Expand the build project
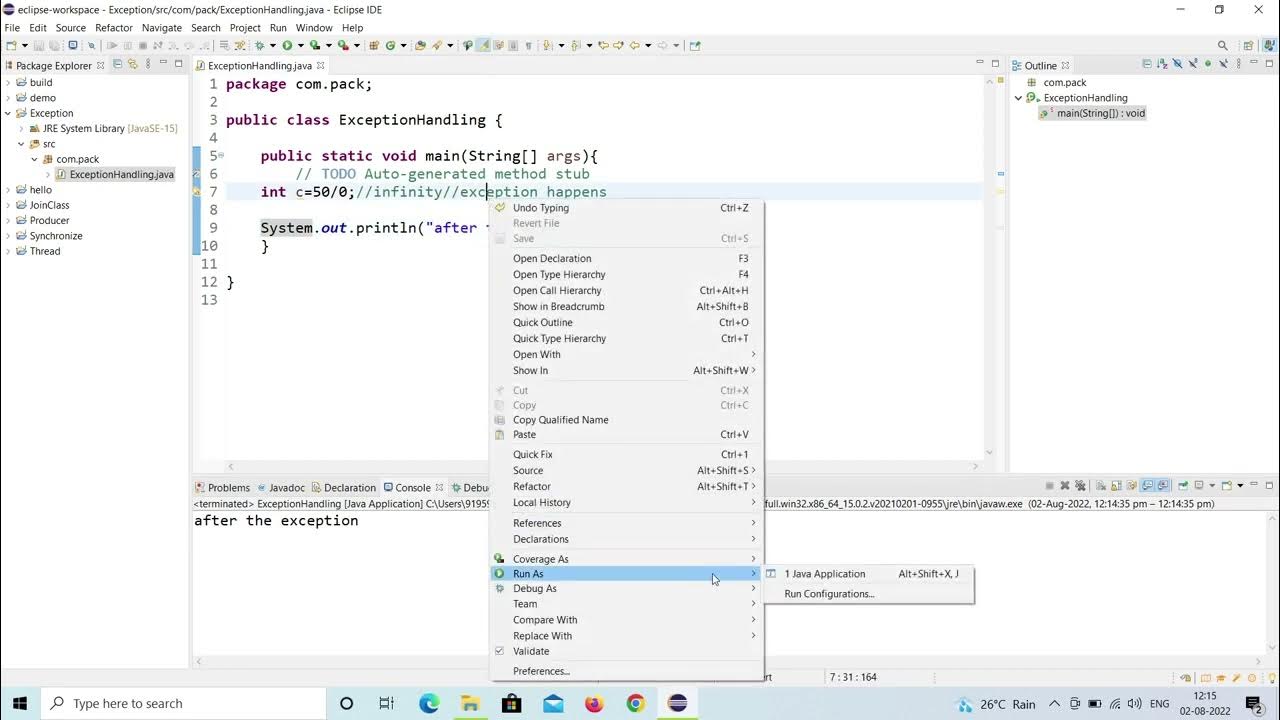Viewport: 1280px width, 720px height. tap(8, 83)
